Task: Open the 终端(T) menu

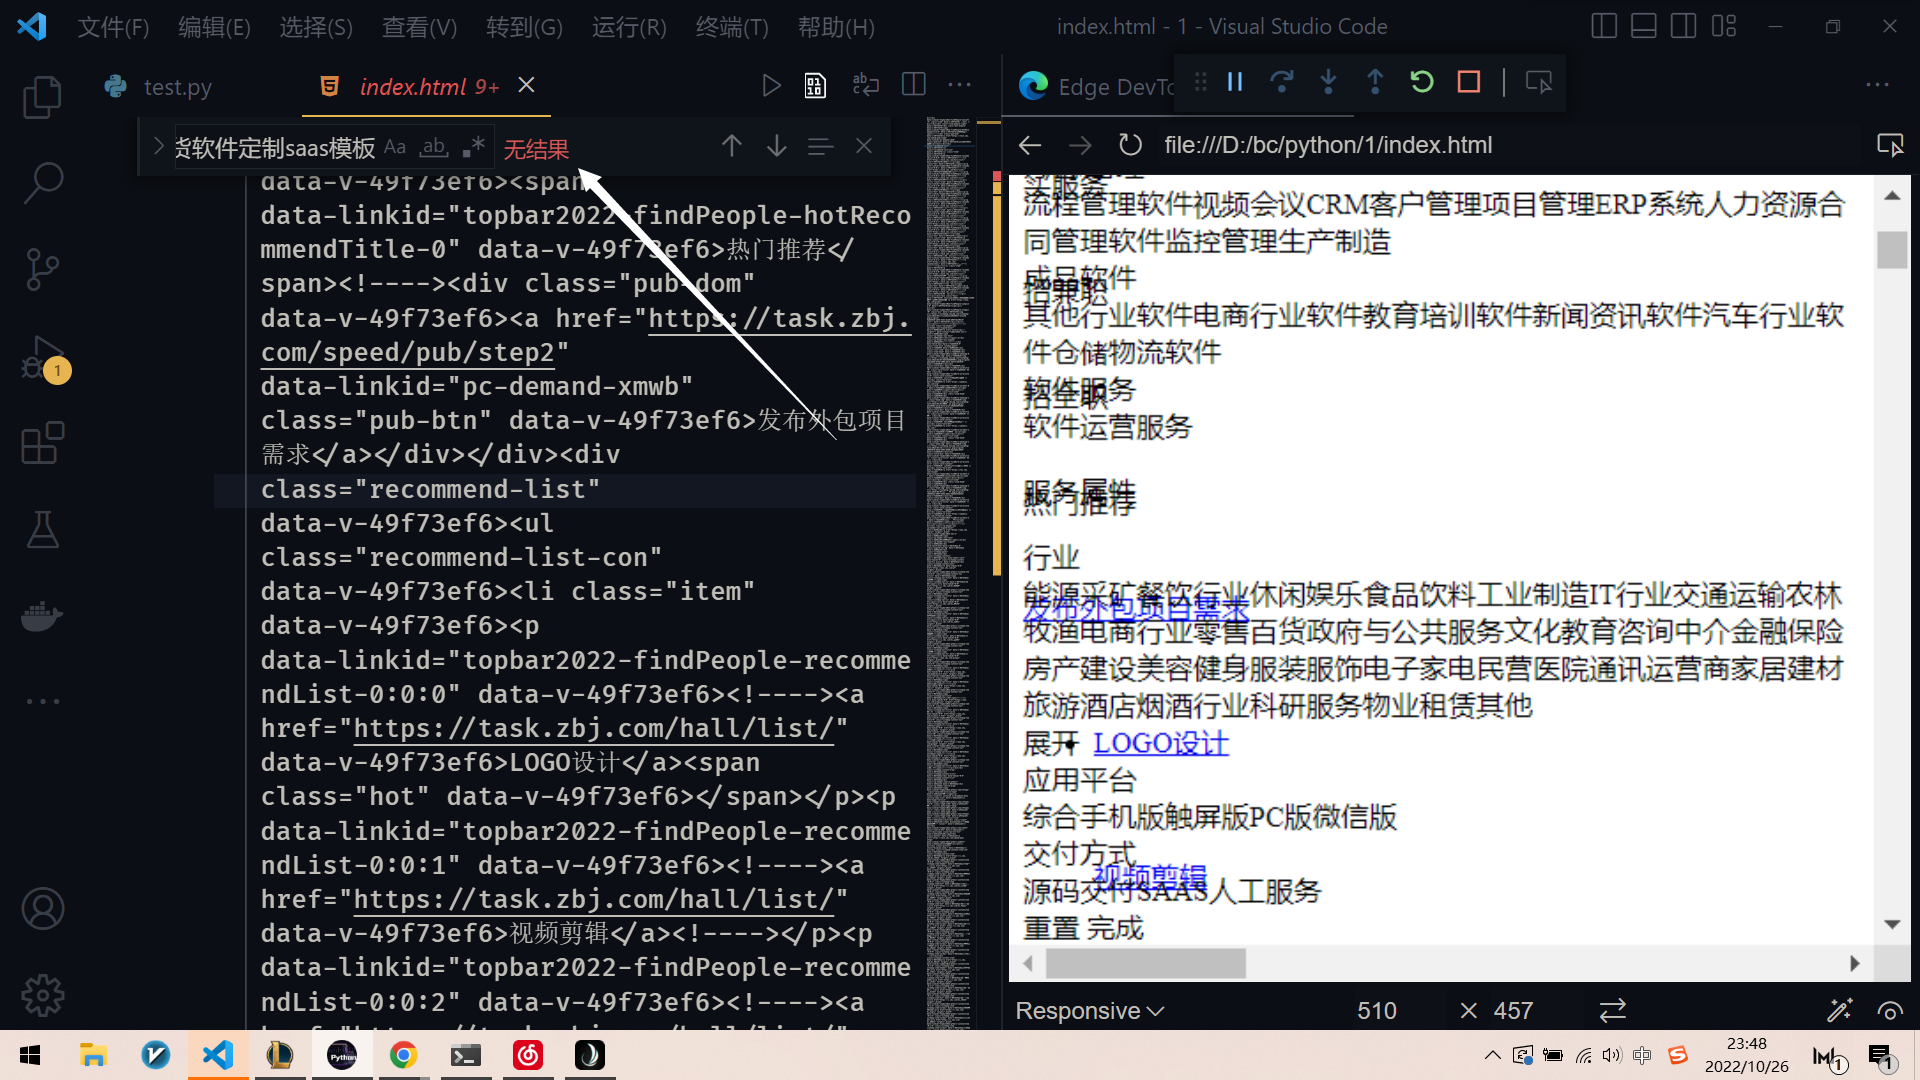Action: point(732,27)
